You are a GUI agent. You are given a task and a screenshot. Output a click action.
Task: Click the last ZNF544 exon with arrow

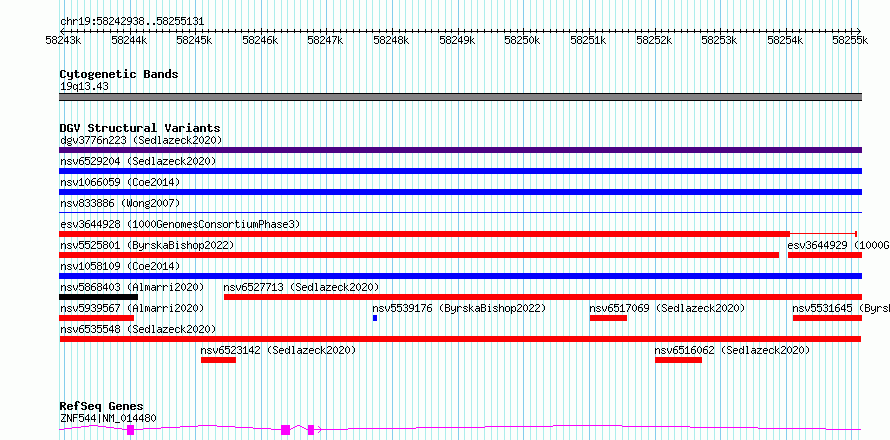(311, 430)
